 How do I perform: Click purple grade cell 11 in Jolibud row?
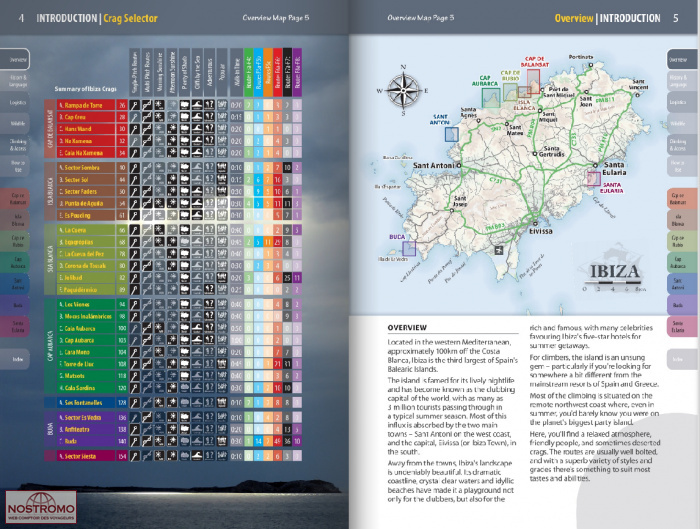click(297, 278)
